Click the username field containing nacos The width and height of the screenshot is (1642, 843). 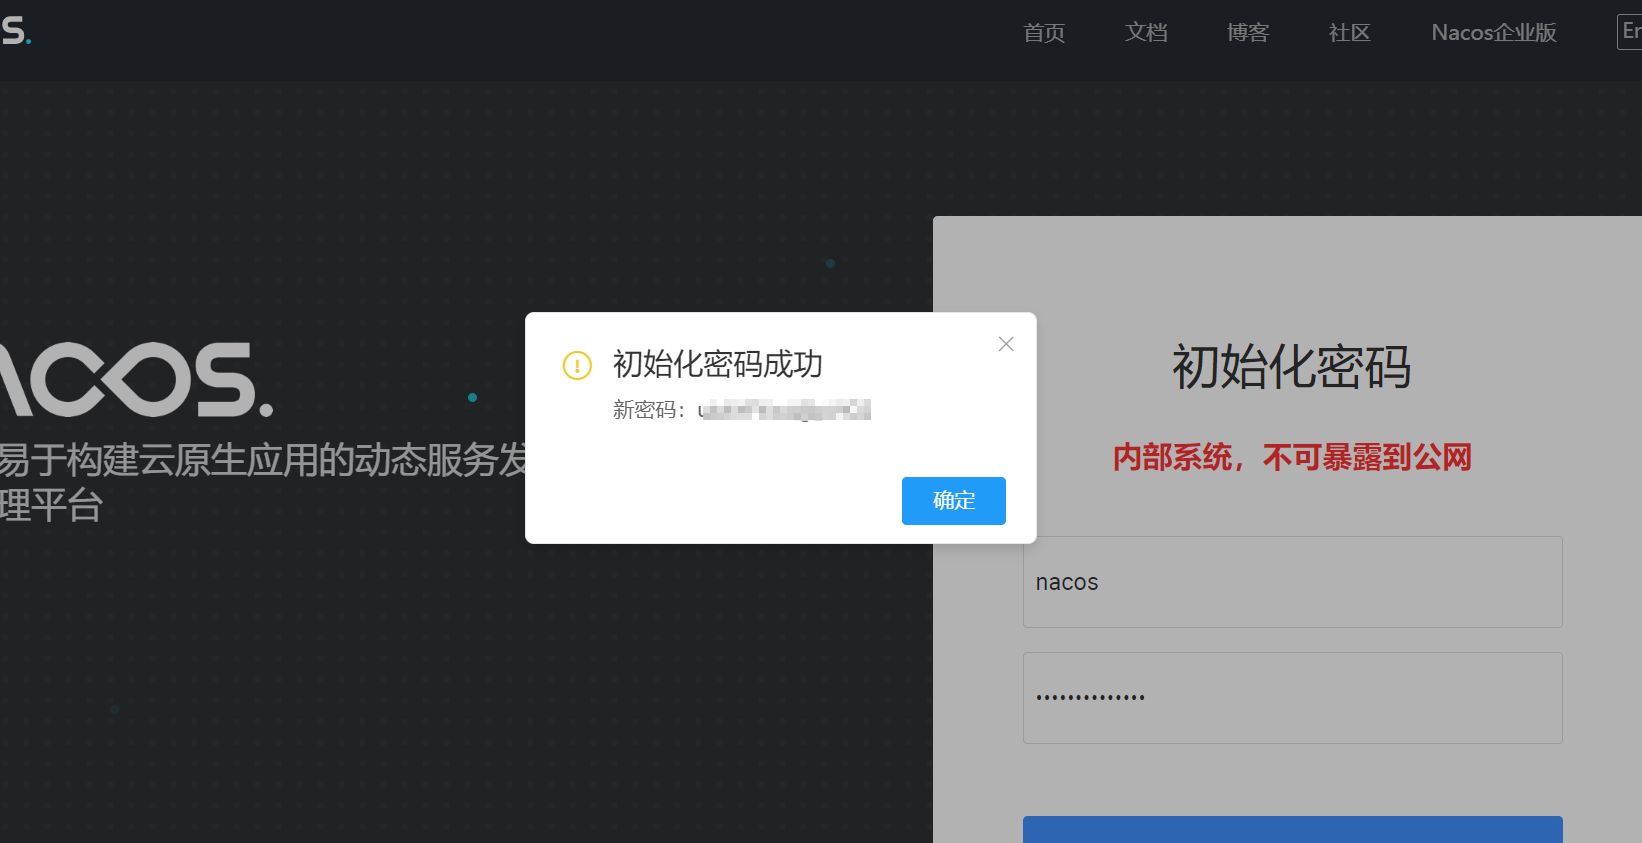[x=1292, y=582]
